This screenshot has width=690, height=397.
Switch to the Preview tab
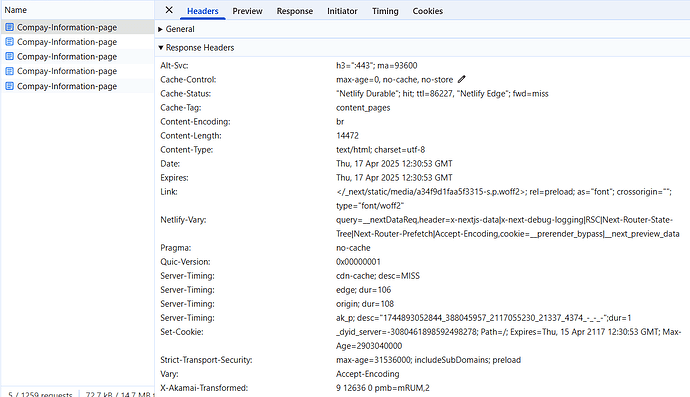247,11
